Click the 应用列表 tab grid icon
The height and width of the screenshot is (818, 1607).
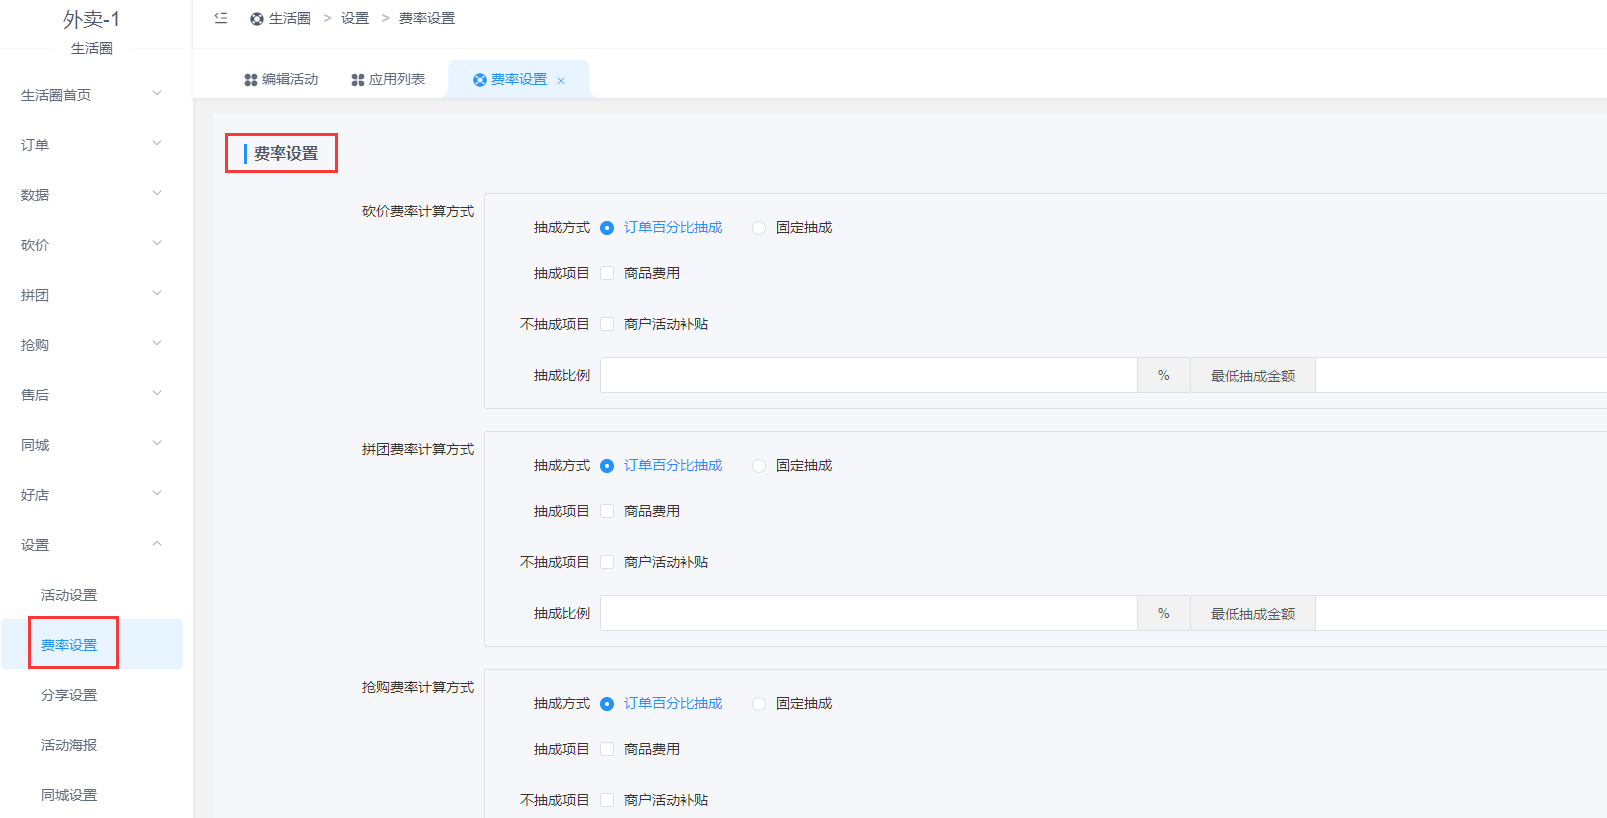pyautogui.click(x=358, y=80)
